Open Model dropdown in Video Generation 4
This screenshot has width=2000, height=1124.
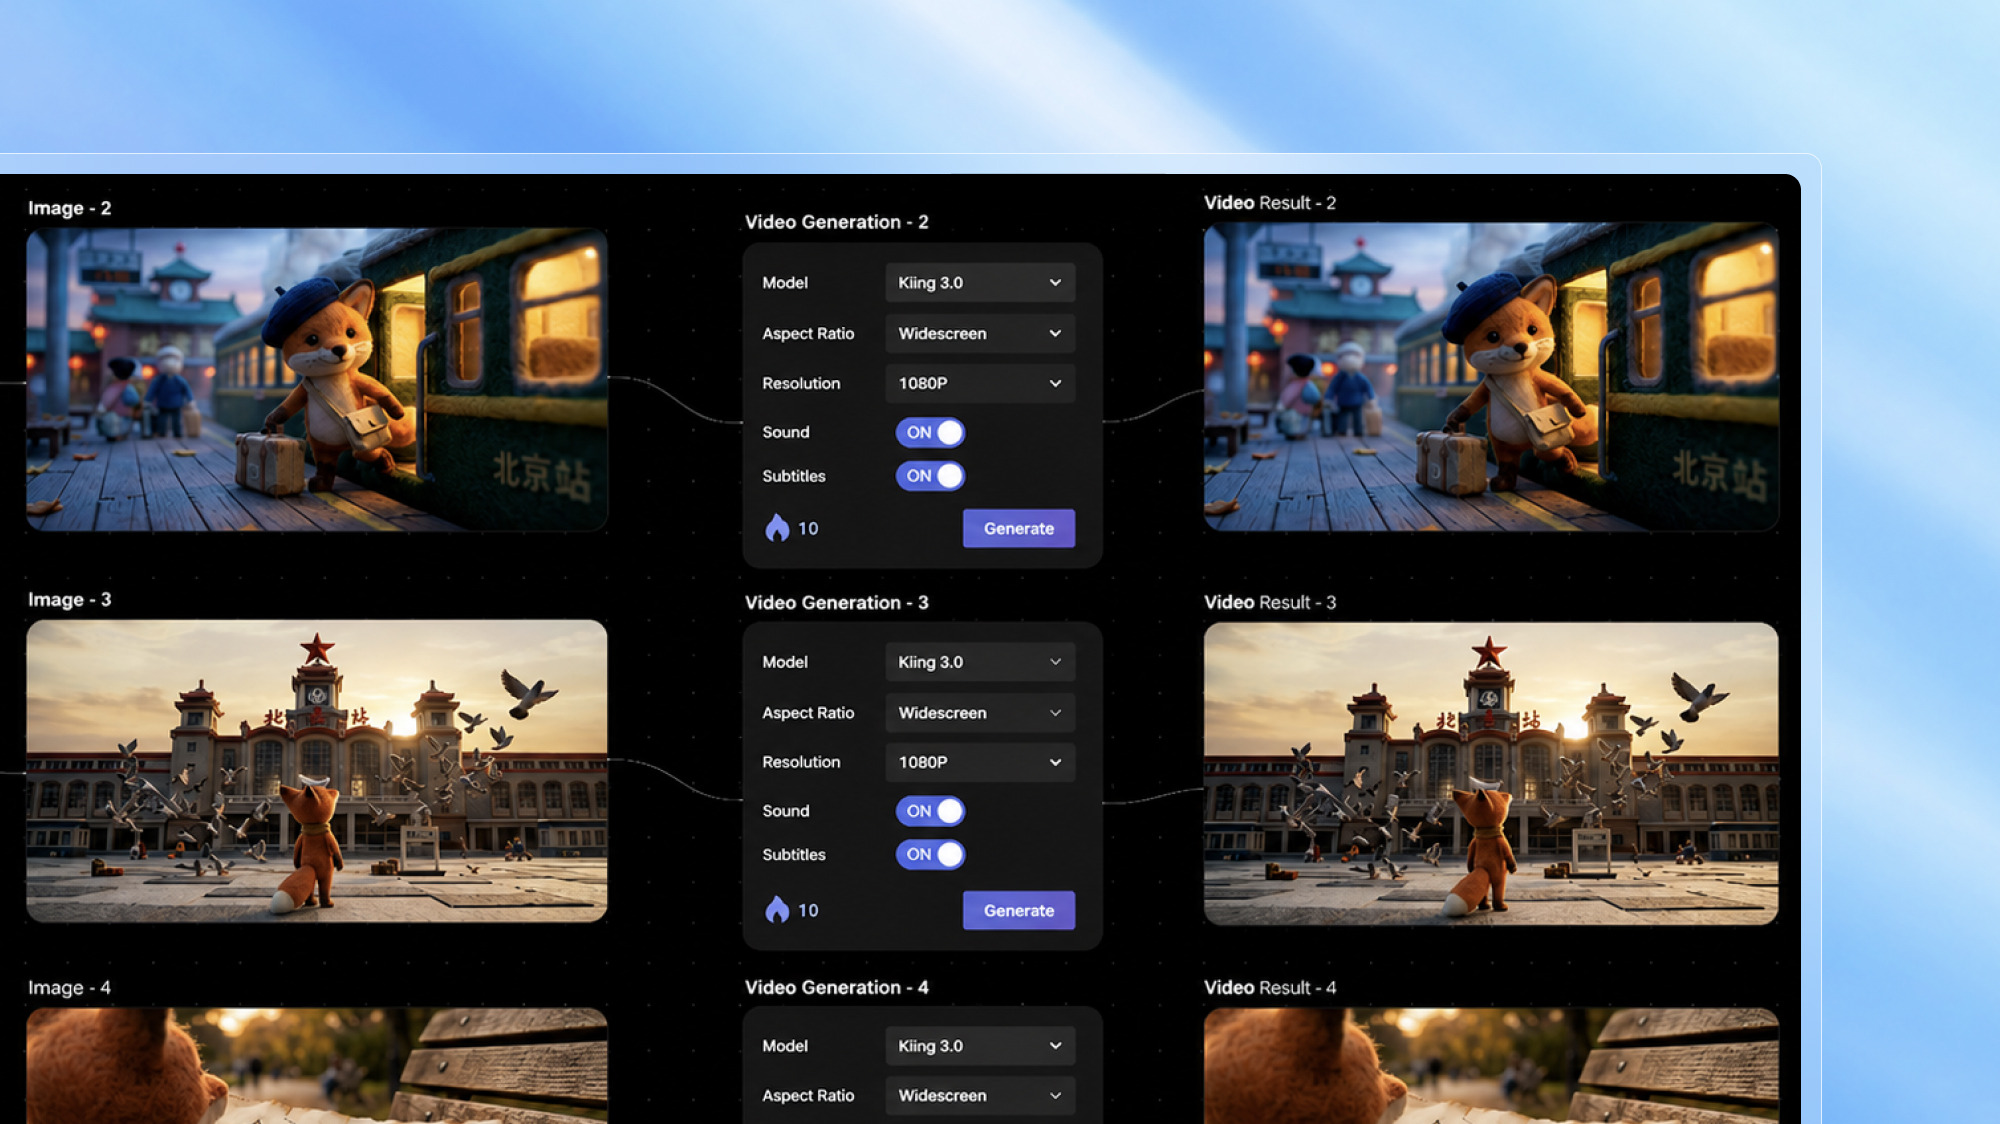980,1046
